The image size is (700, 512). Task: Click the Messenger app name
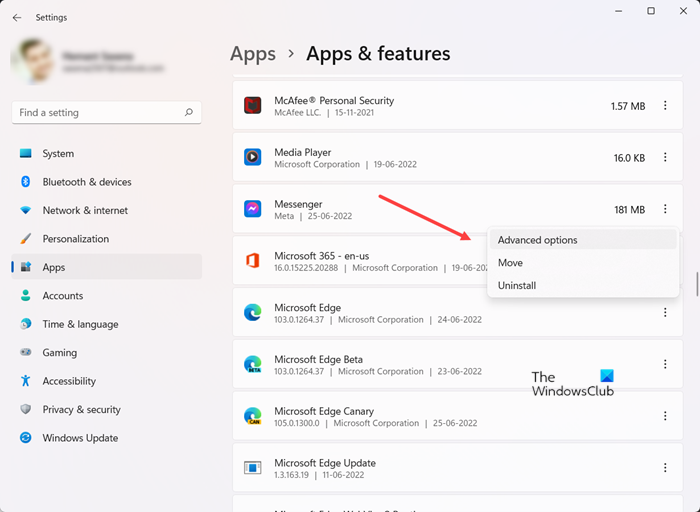click(298, 204)
